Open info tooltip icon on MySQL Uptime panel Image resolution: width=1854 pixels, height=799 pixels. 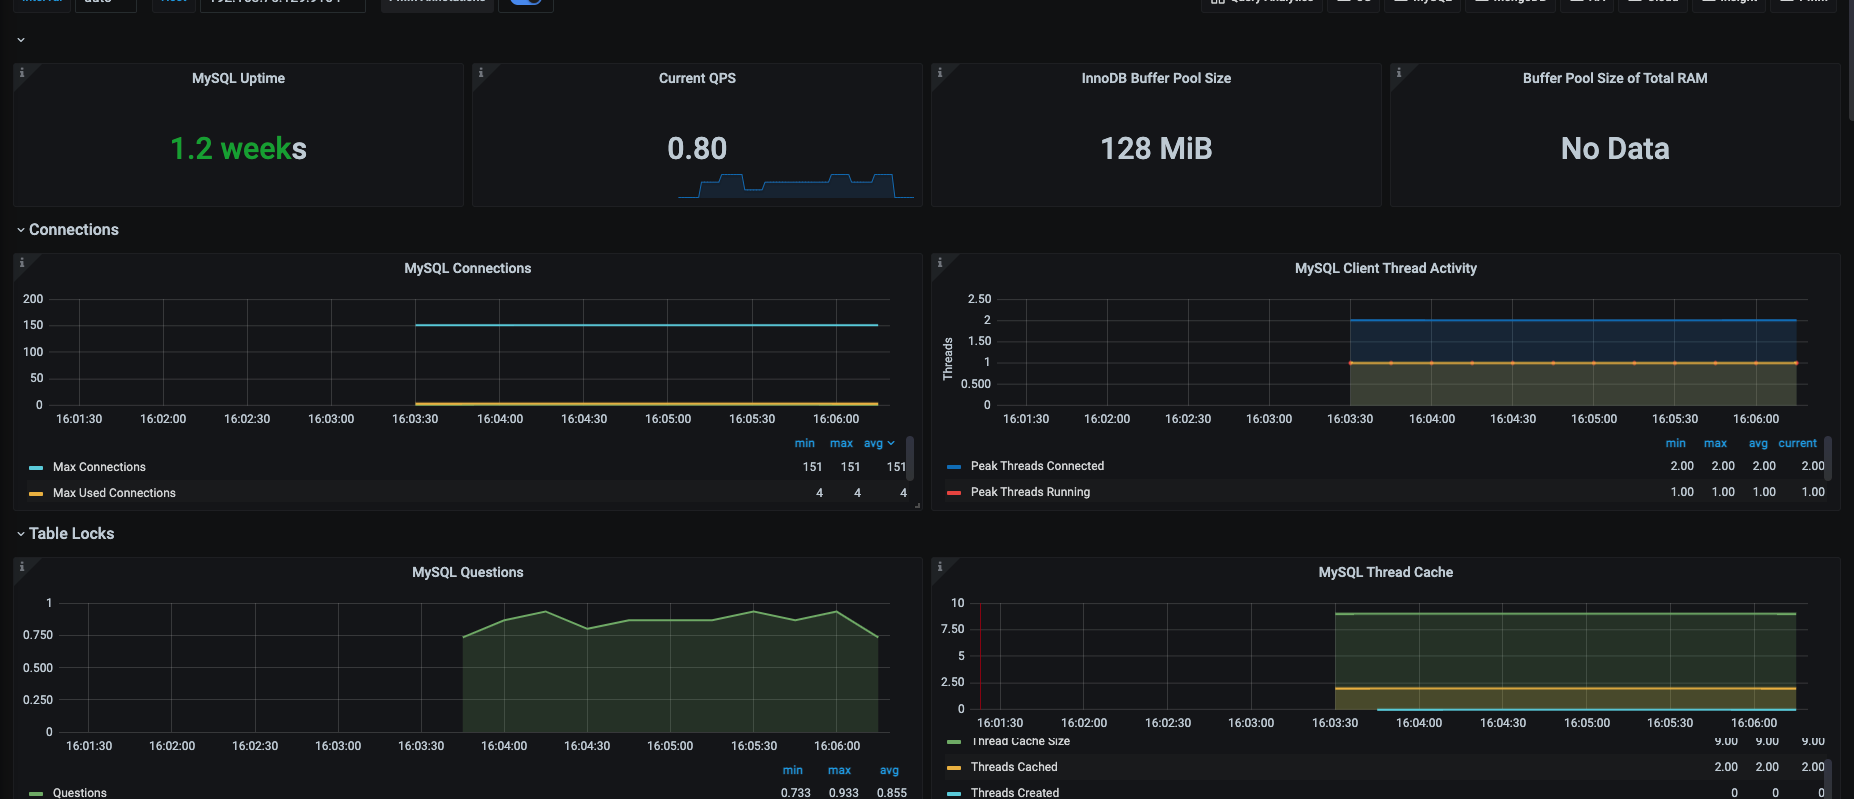pyautogui.click(x=22, y=72)
